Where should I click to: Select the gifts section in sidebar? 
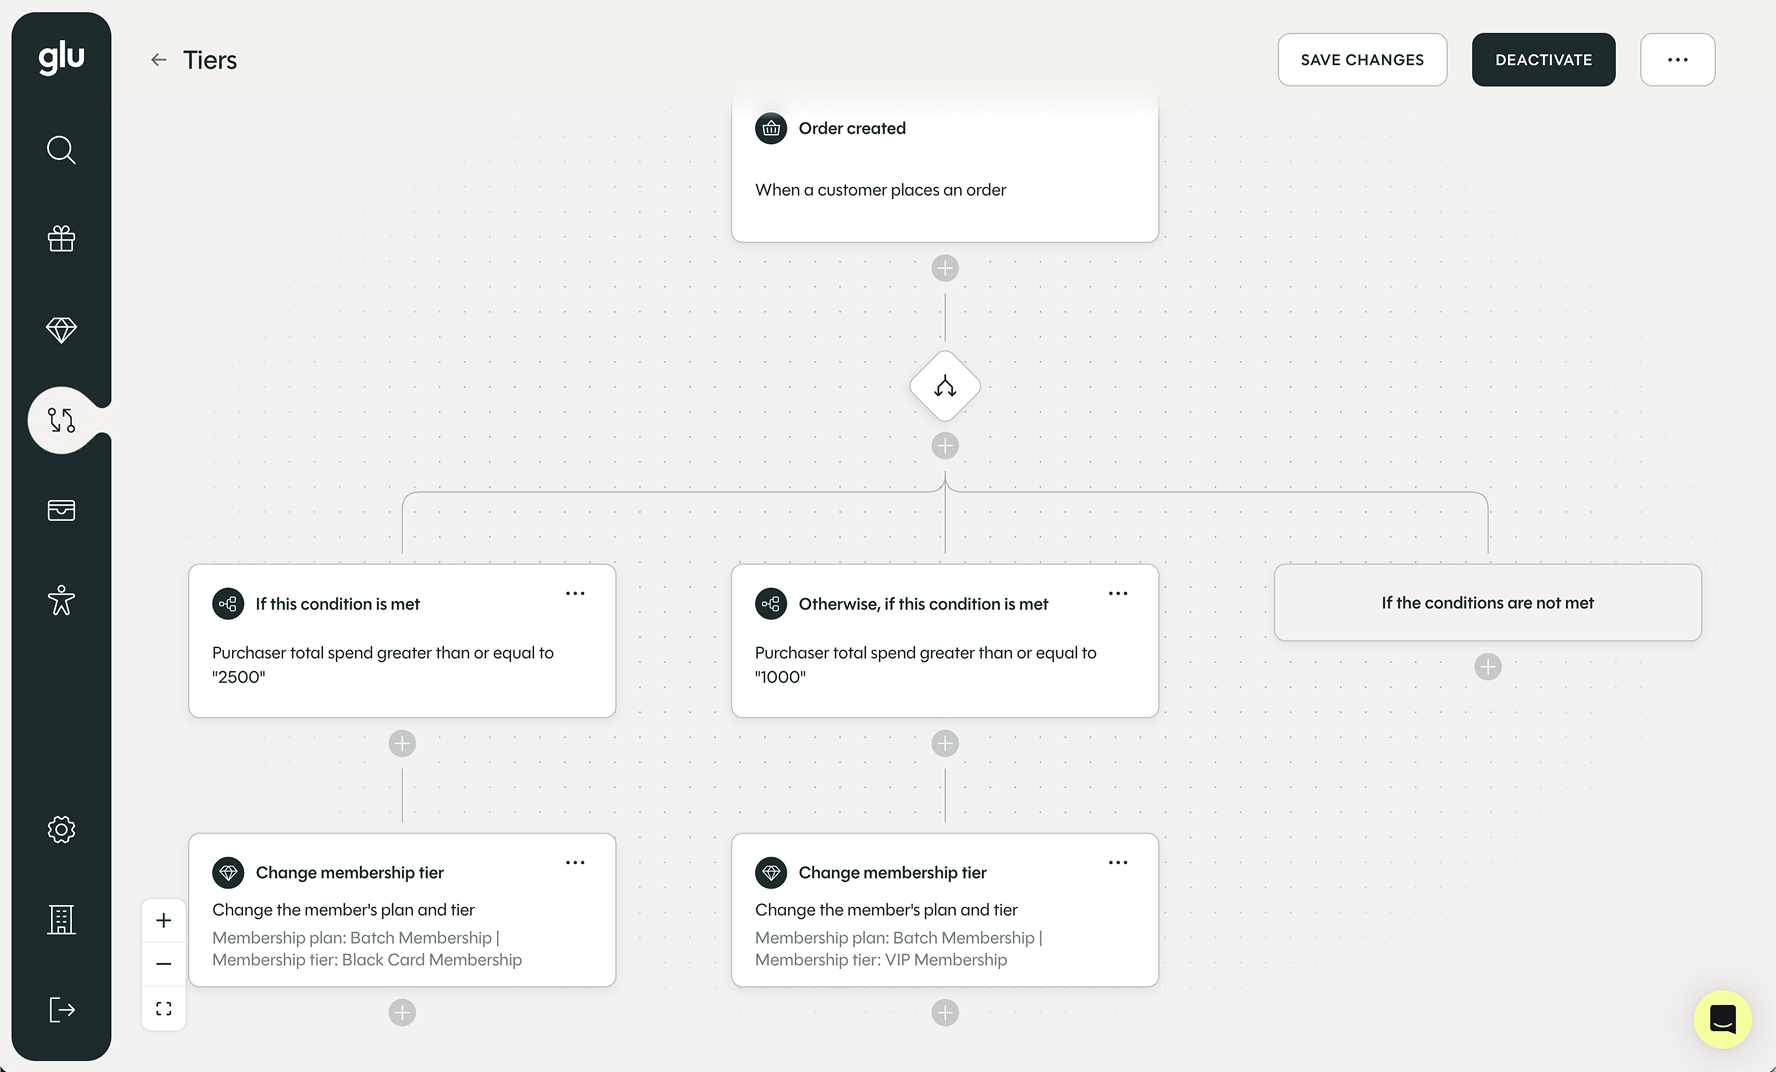point(61,238)
